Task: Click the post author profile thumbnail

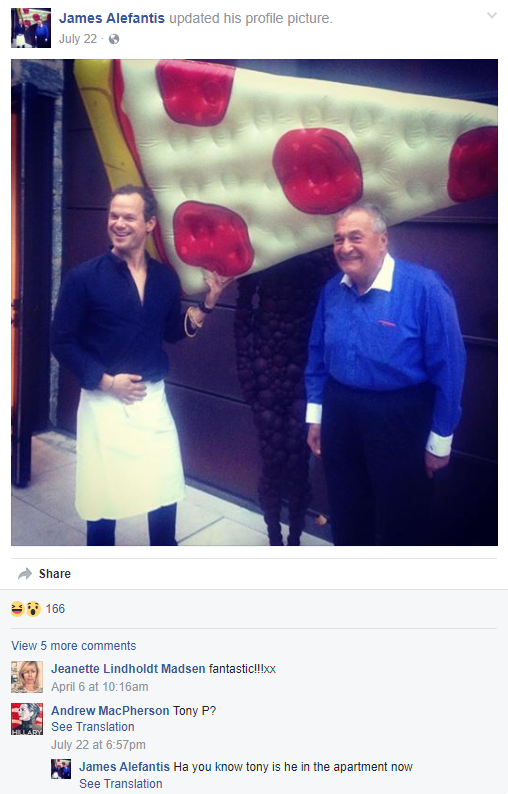Action: click(x=31, y=28)
